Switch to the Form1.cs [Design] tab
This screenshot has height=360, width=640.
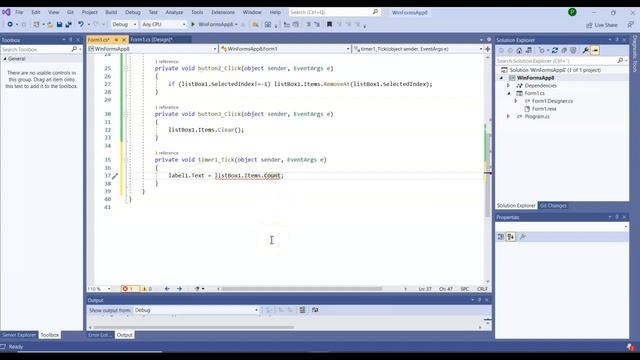[151, 40]
